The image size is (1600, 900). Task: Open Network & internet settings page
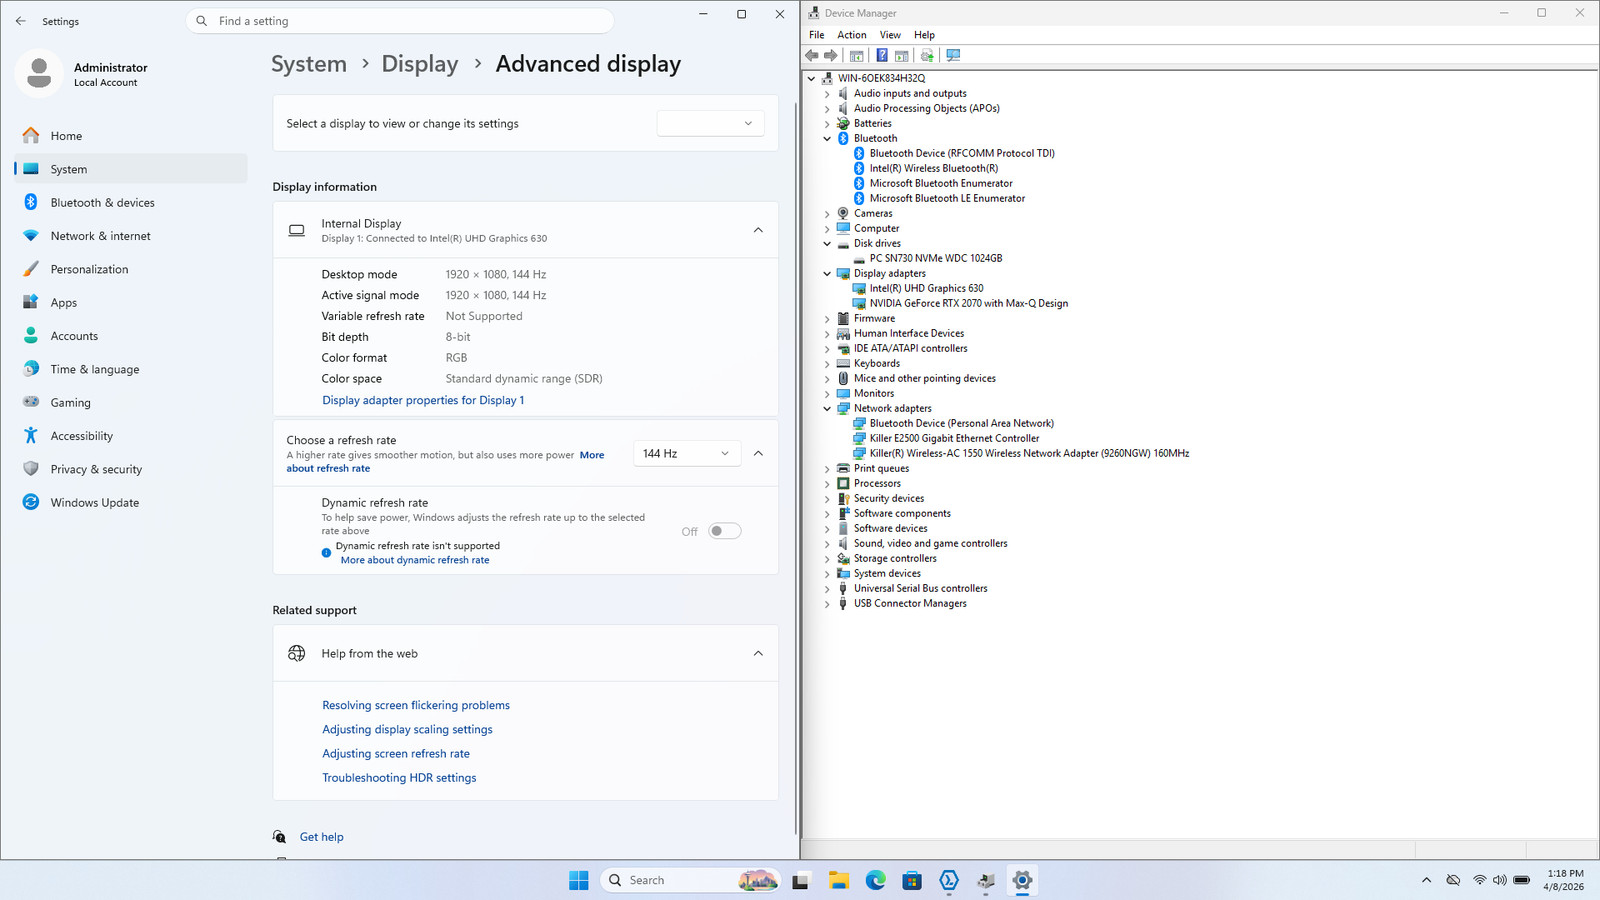131,236
